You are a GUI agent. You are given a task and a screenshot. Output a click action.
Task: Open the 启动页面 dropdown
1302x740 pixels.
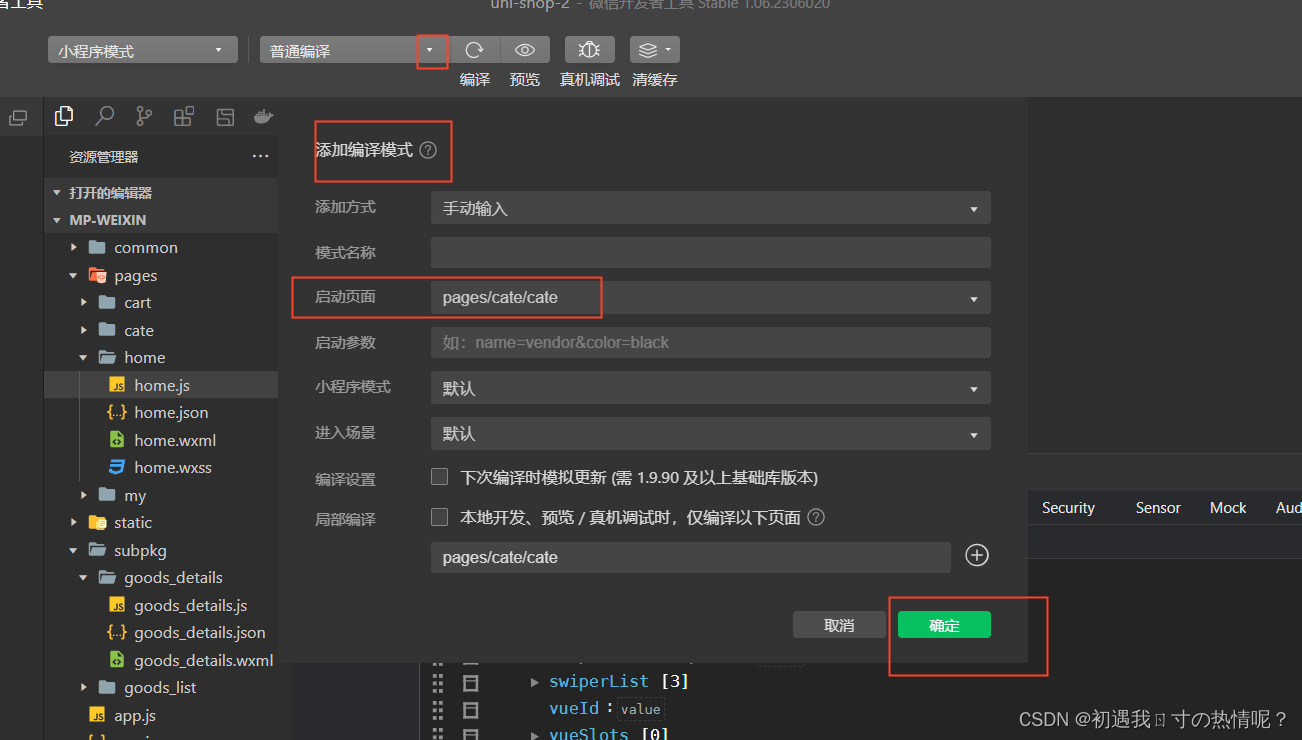(x=711, y=297)
